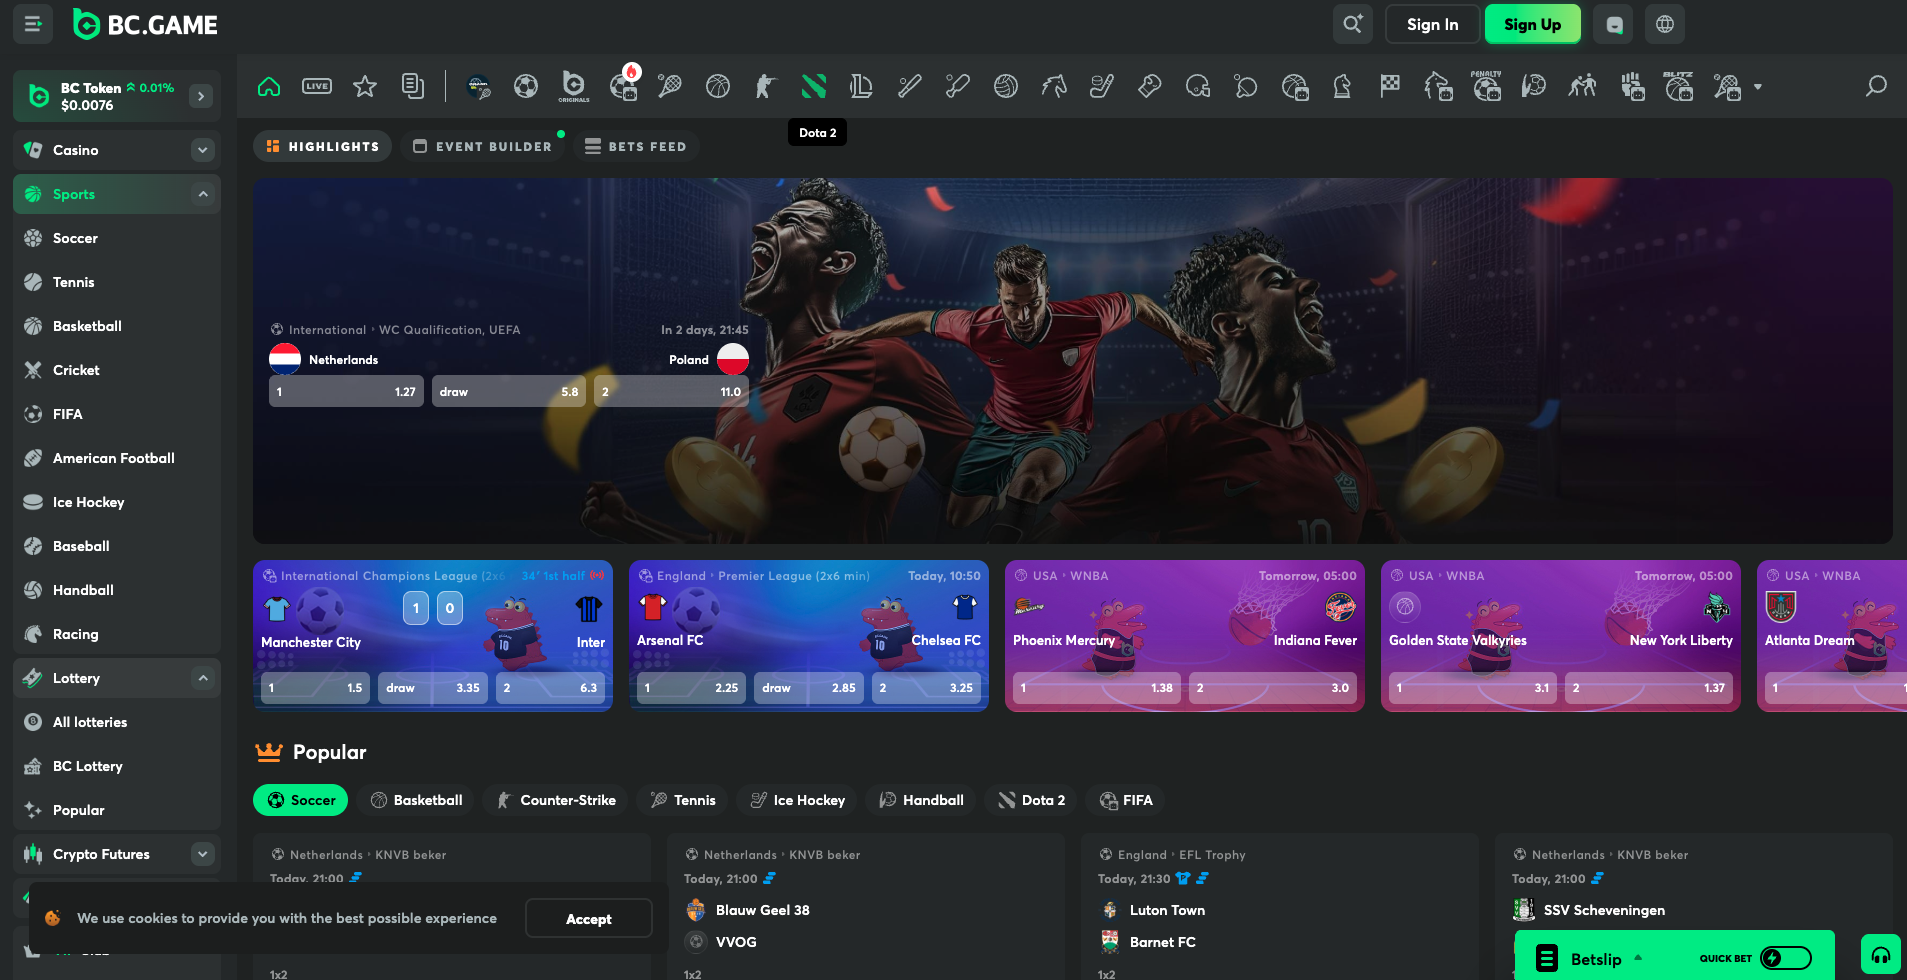Toggle the Quick Bet switch

coord(1786,958)
